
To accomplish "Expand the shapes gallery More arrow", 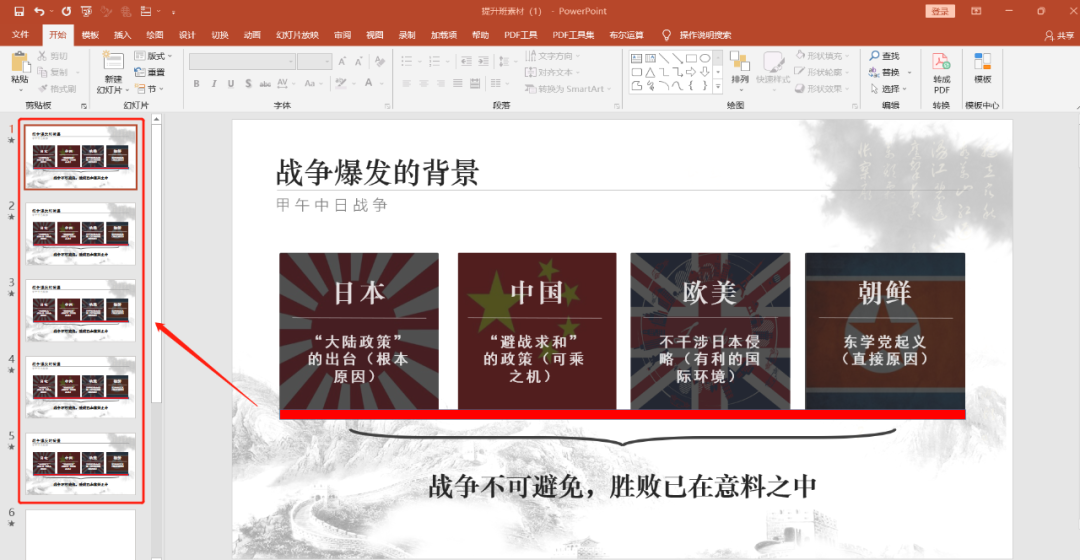I will 718,87.
